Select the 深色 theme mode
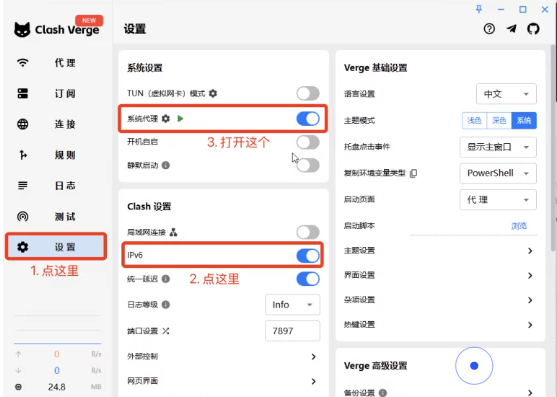Screen dimensions: 557x397 pos(499,121)
